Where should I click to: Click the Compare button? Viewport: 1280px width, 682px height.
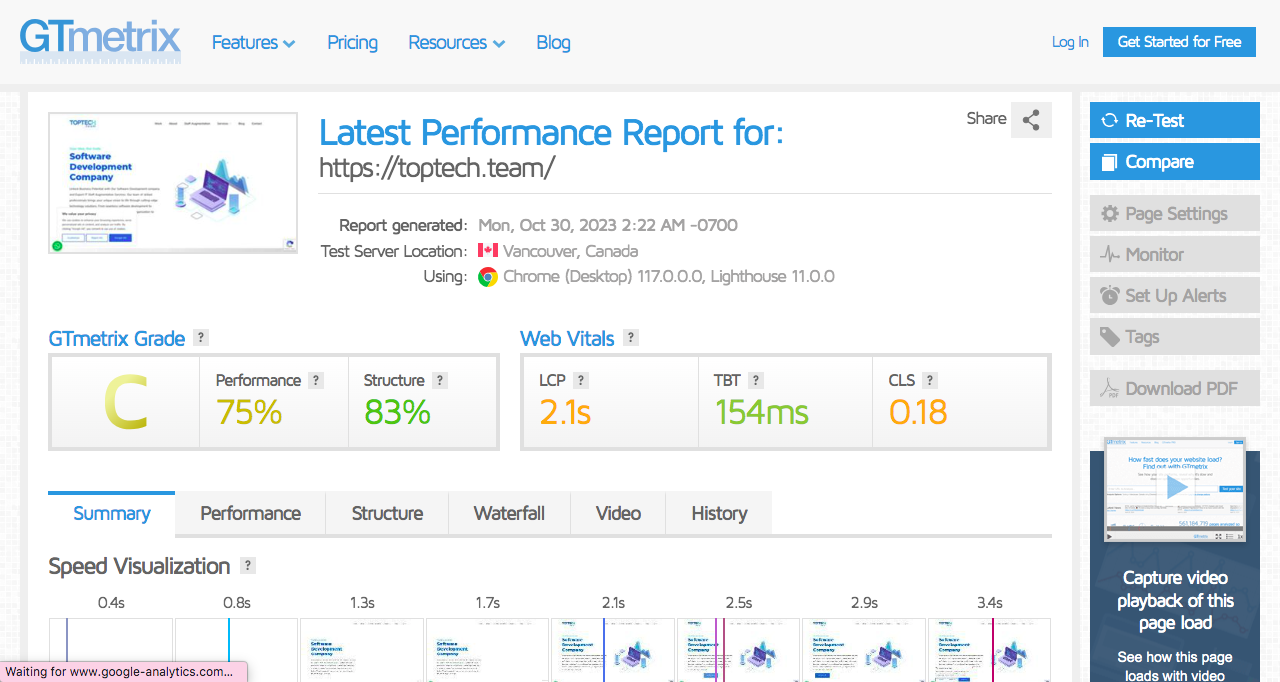(1175, 161)
